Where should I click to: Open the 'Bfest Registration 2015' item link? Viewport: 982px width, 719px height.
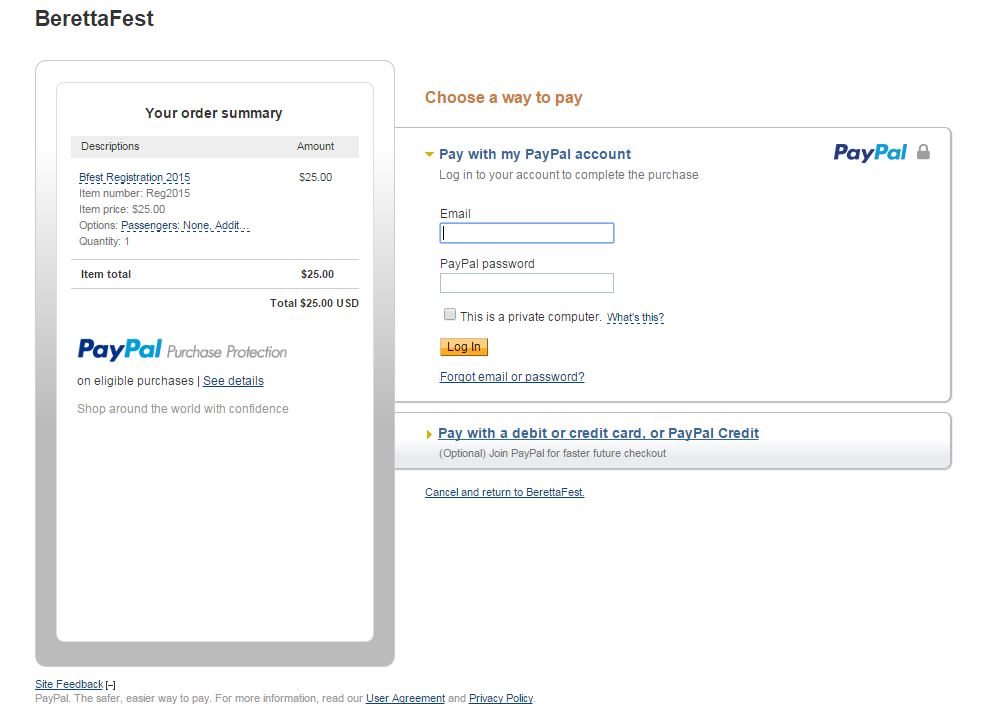(134, 177)
